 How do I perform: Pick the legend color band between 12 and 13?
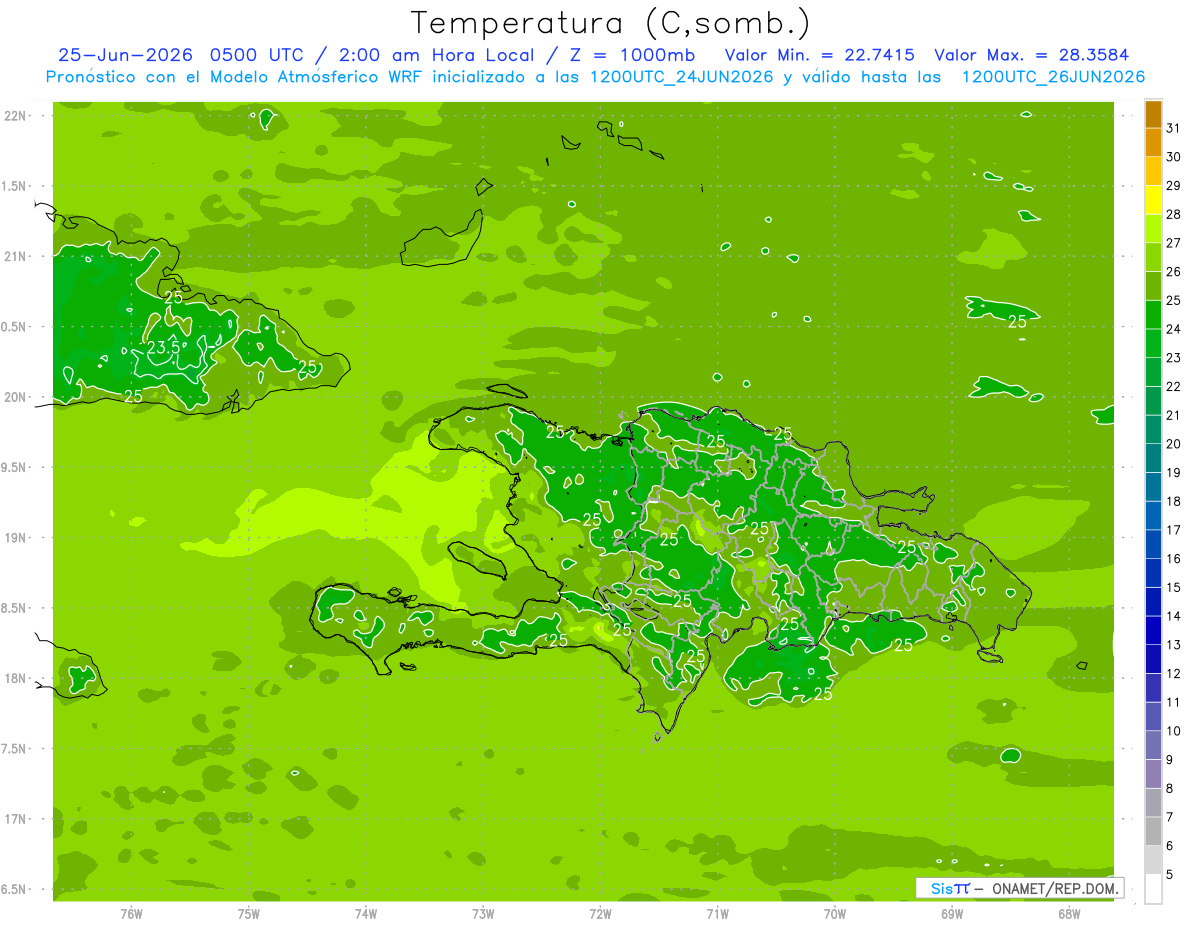click(1153, 659)
